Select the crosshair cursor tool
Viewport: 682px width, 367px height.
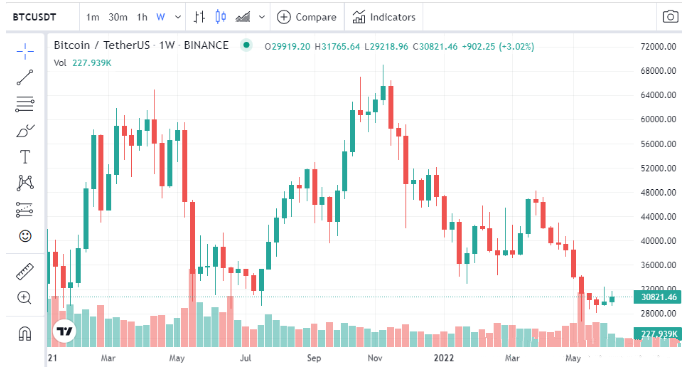(25, 51)
